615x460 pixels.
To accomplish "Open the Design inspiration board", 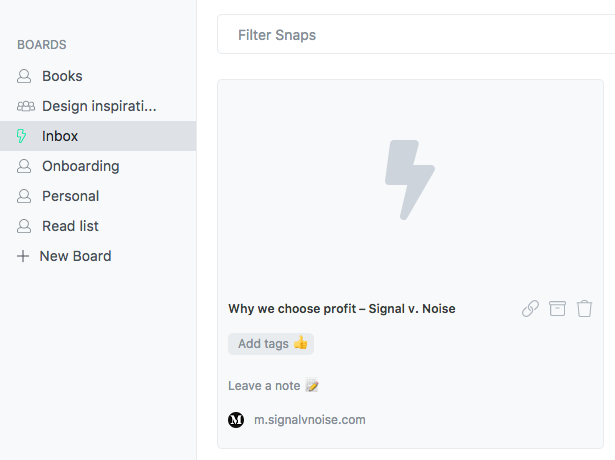I will (x=98, y=106).
